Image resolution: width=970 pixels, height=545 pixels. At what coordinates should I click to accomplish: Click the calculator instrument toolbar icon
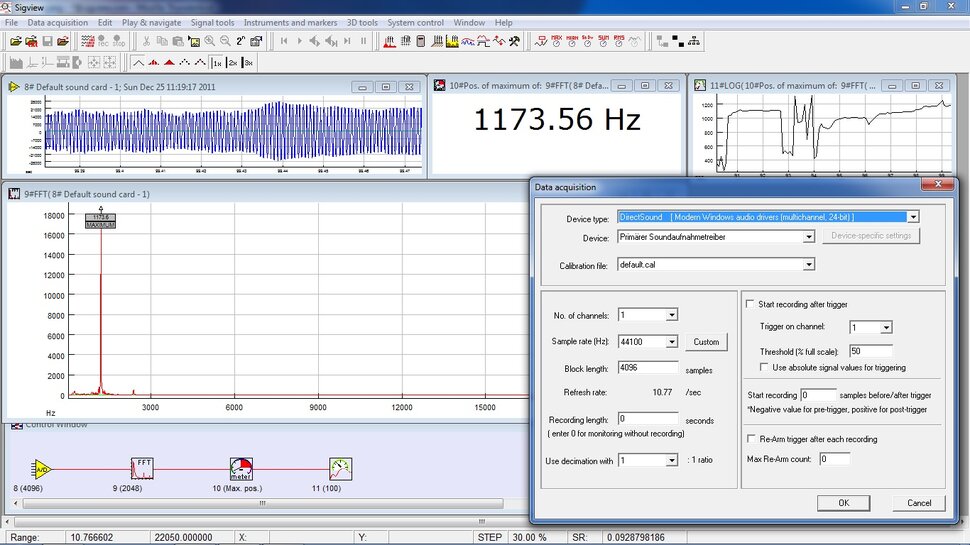(421, 41)
